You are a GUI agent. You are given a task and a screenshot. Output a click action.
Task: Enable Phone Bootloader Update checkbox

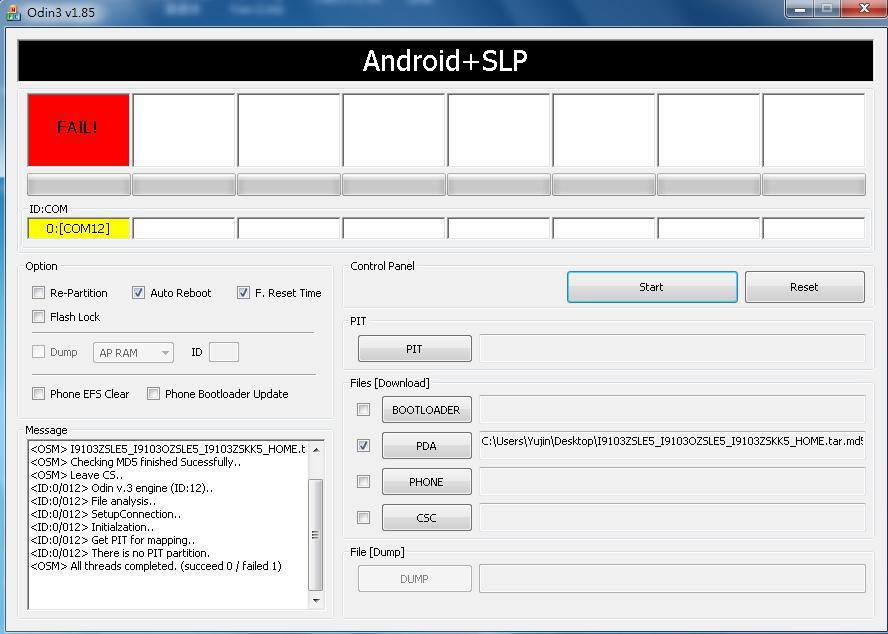tap(153, 394)
